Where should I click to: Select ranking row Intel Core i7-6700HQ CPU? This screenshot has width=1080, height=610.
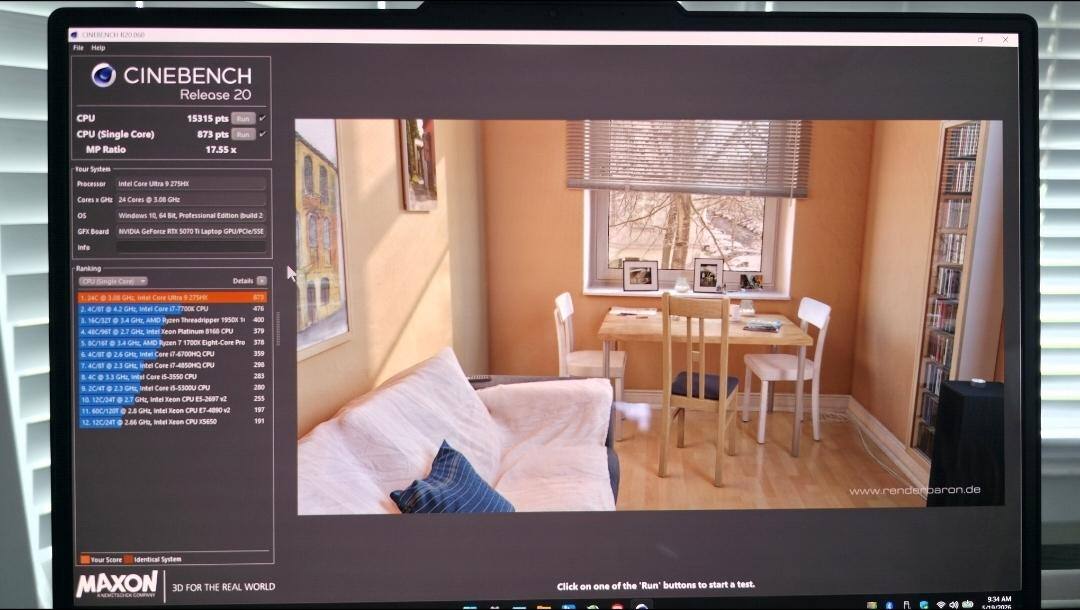(x=172, y=354)
